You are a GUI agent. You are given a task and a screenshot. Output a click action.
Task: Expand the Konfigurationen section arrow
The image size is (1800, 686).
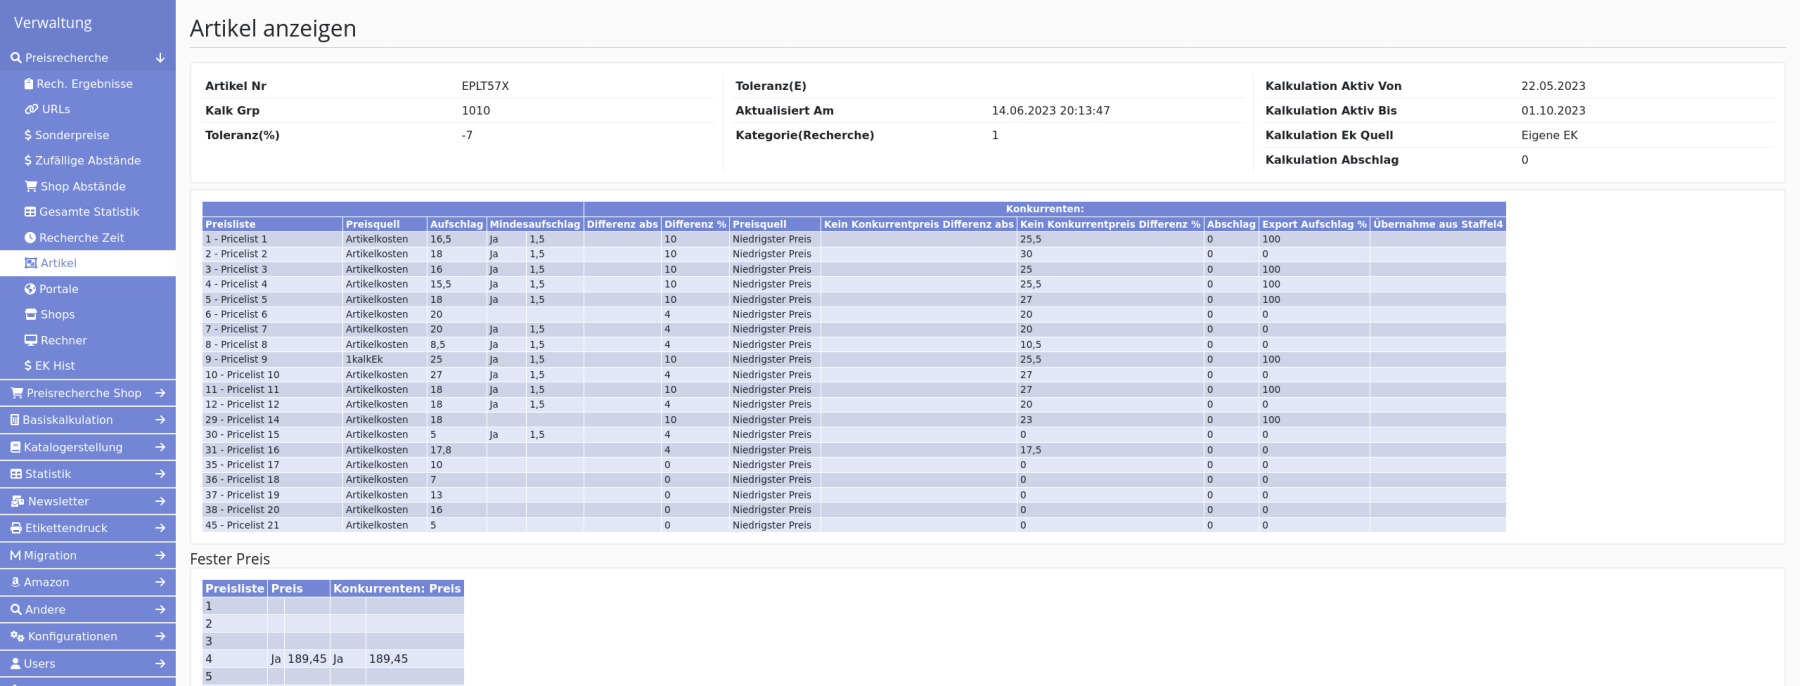[160, 636]
